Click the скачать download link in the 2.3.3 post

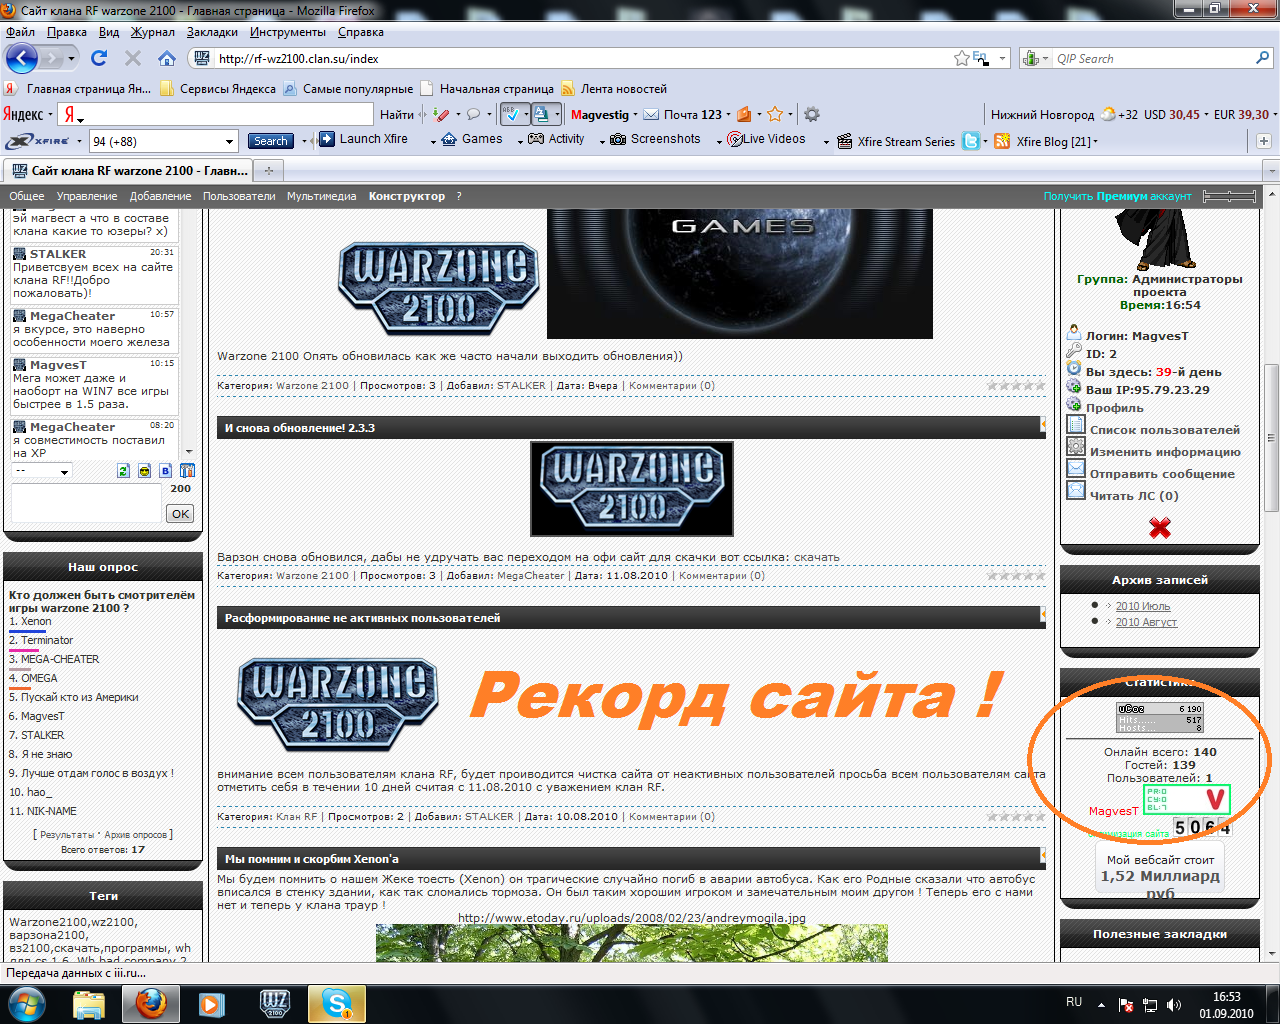click(817, 557)
